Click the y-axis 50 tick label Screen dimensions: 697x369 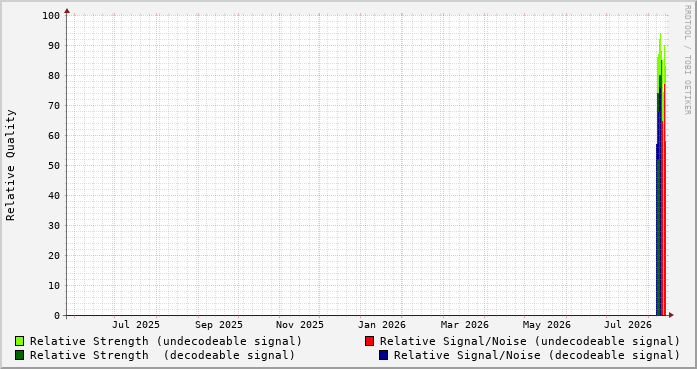(54, 166)
